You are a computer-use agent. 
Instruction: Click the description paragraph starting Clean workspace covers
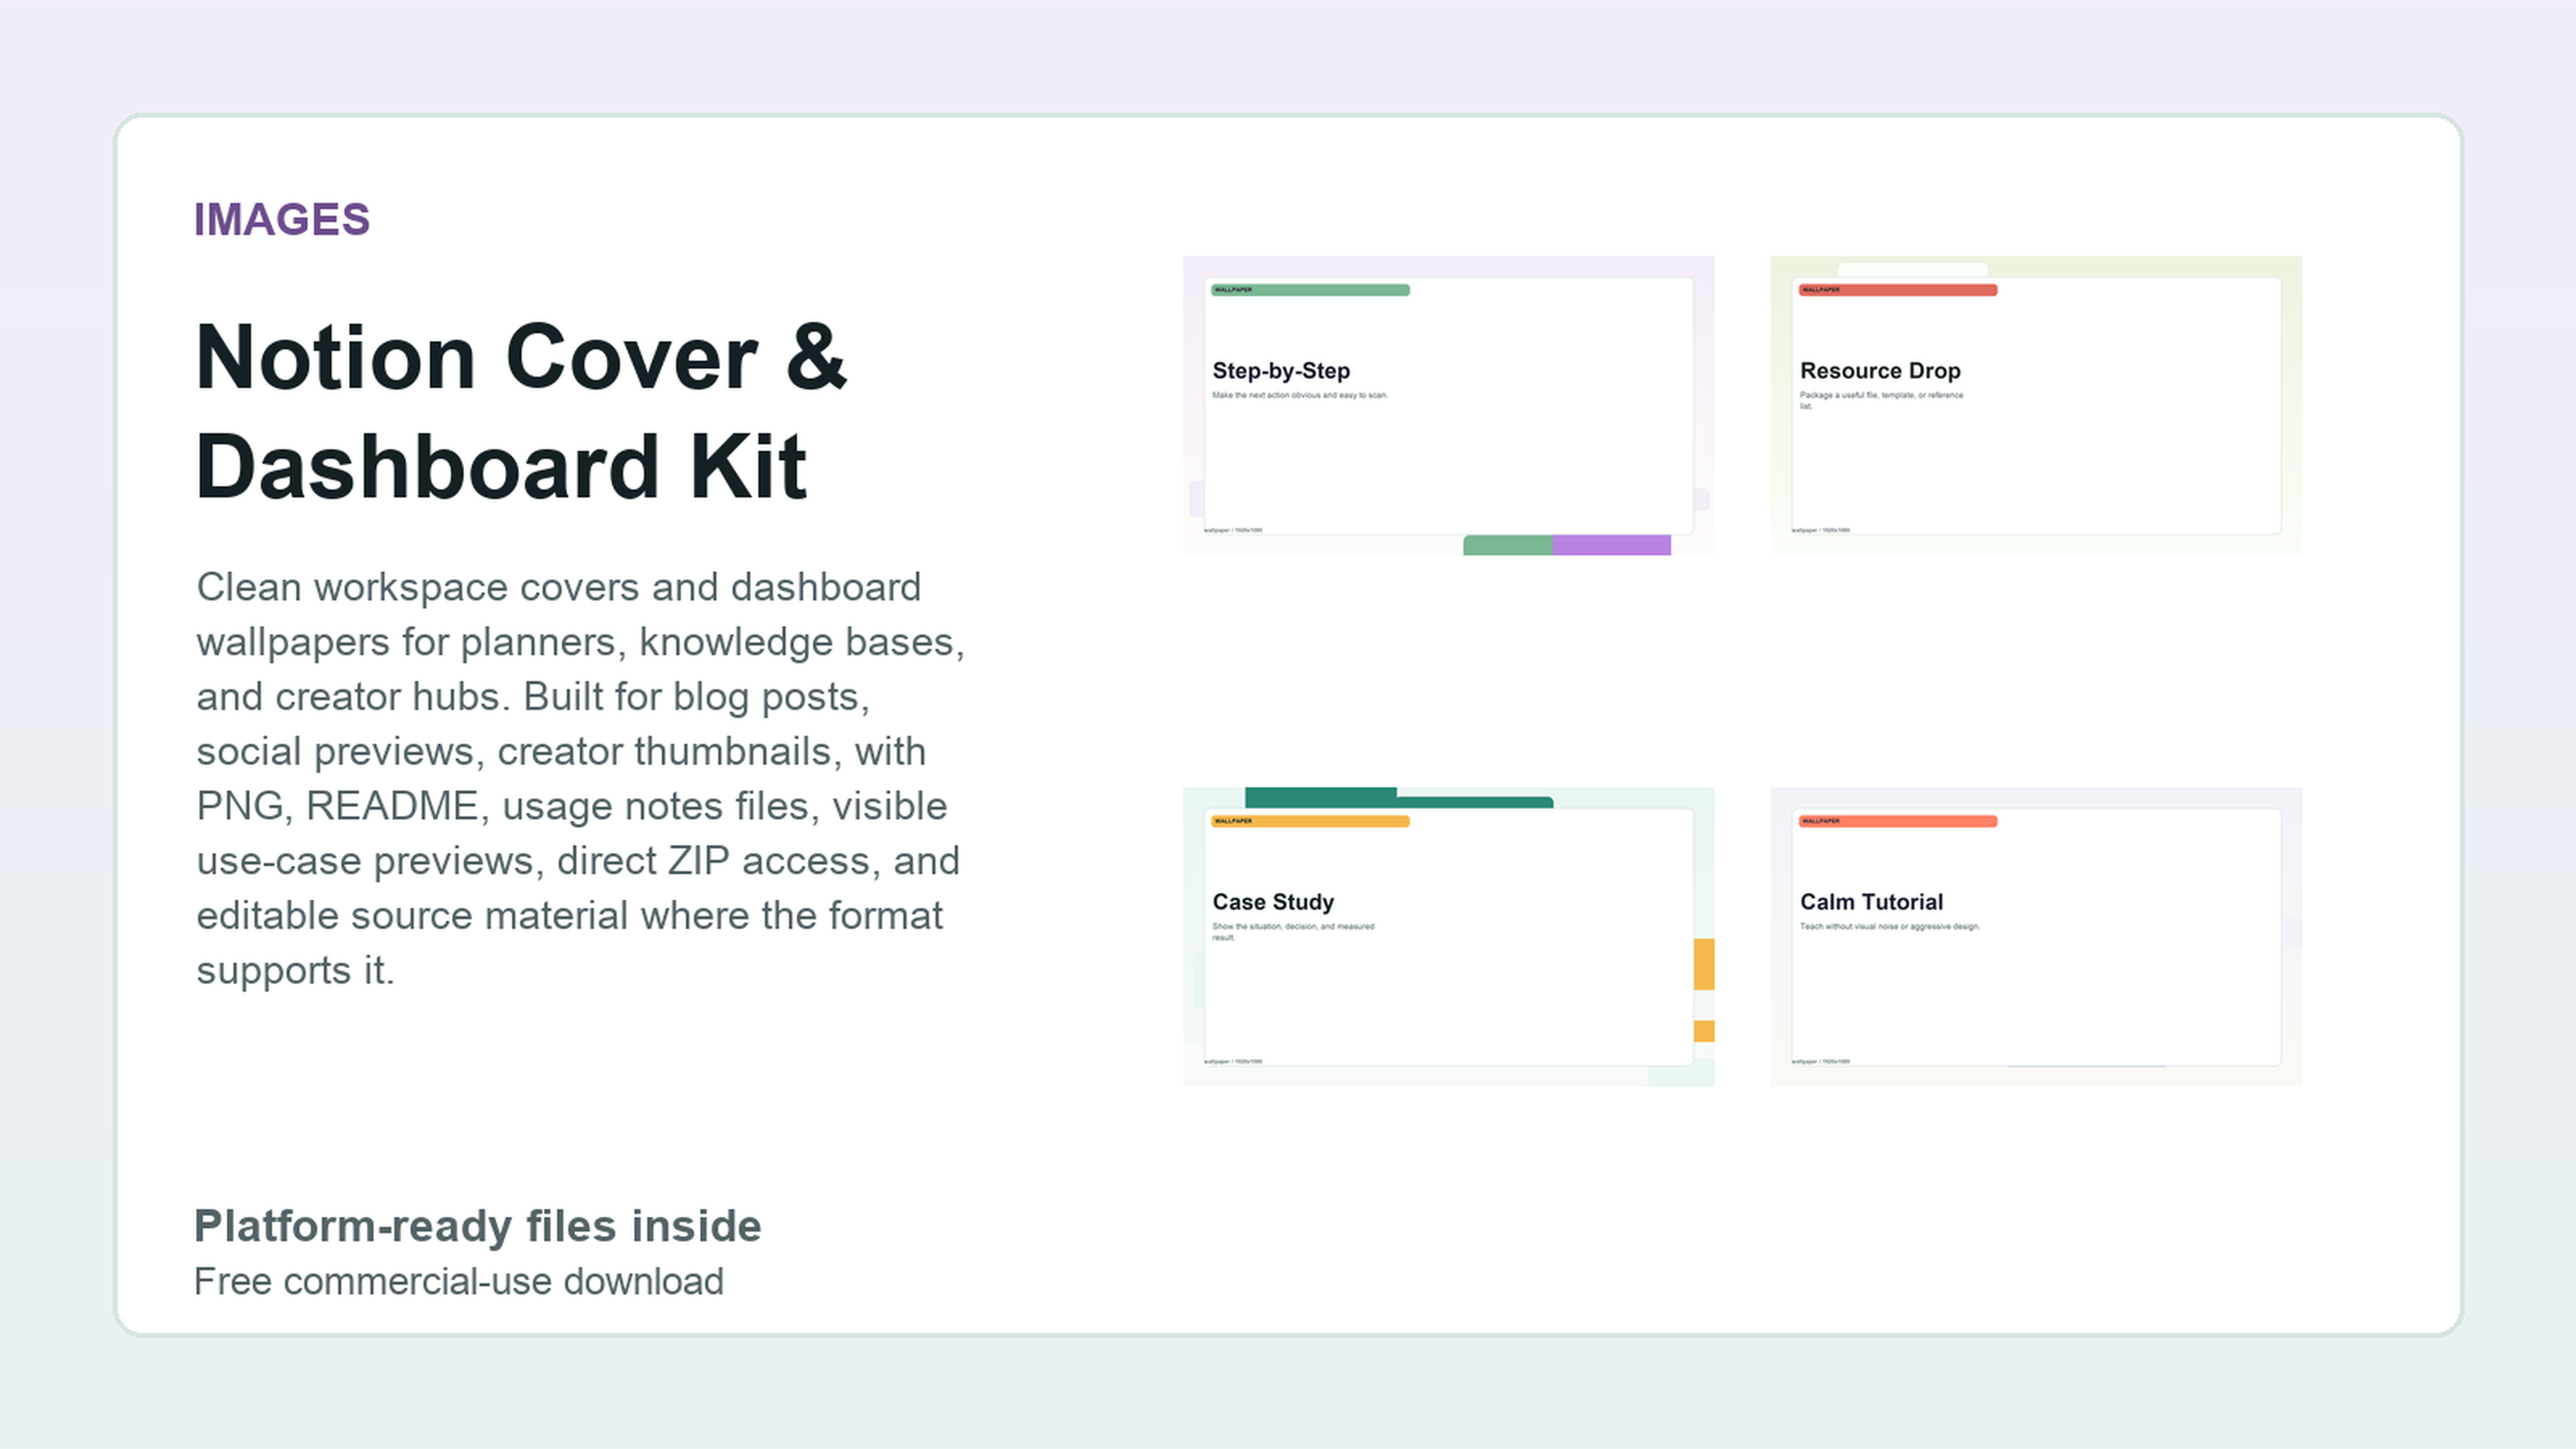(580, 778)
